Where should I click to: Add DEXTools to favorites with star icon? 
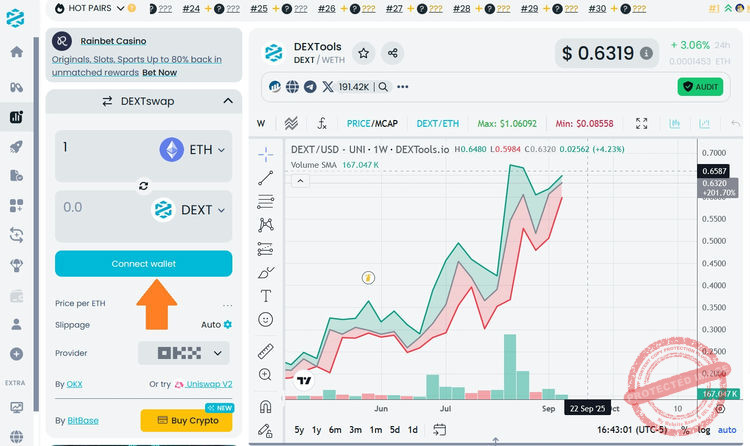tap(364, 53)
